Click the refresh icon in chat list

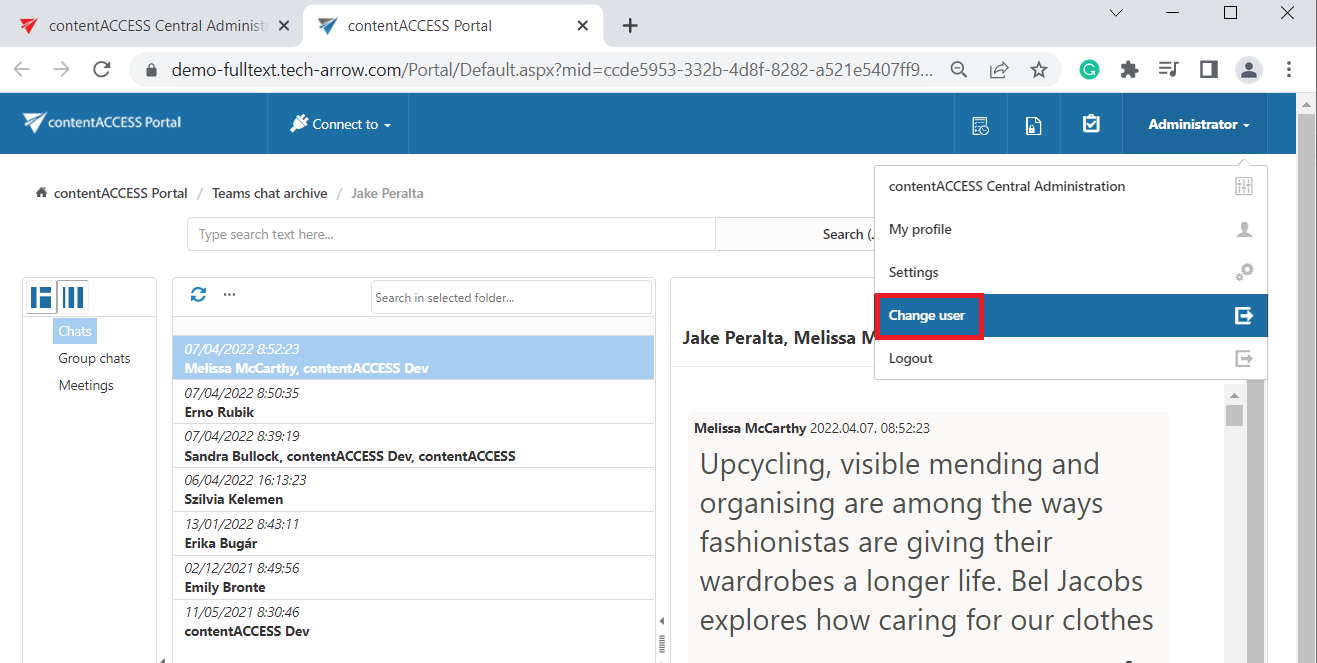pyautogui.click(x=198, y=294)
